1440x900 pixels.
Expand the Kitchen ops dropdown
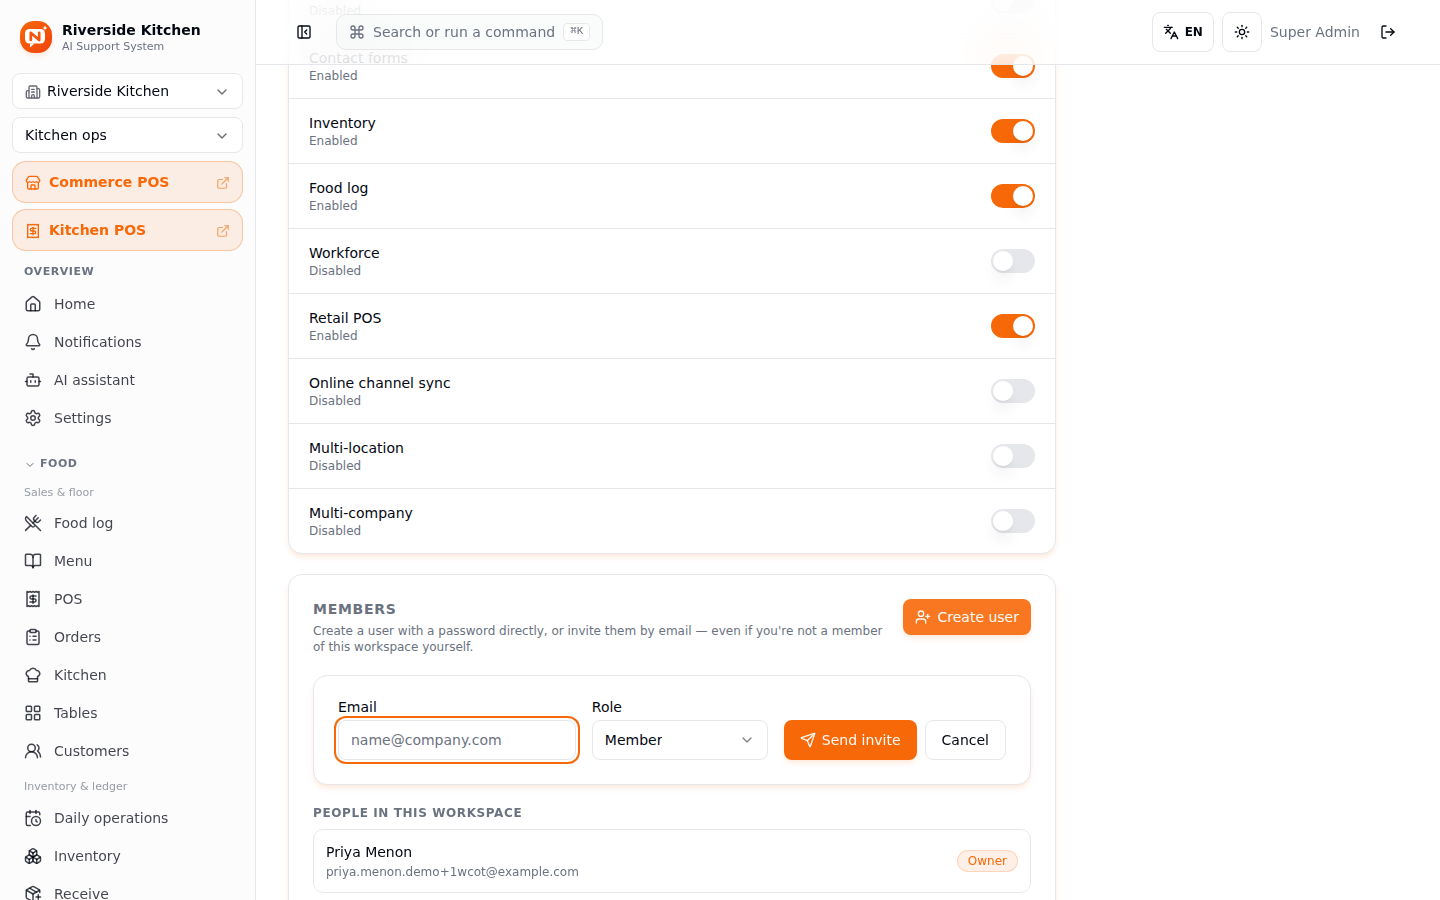coord(127,135)
